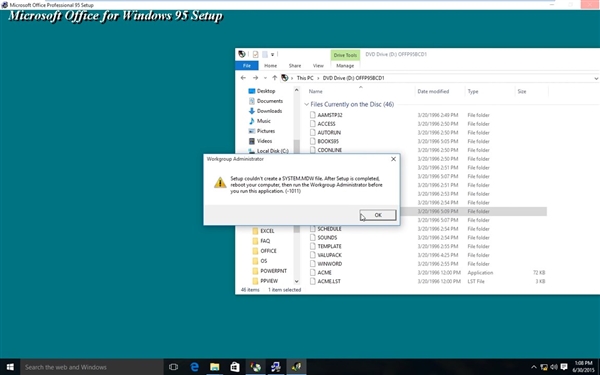Click navigation pane scrollbar up arrow
This screenshot has height=375, width=600.
pos(297,90)
